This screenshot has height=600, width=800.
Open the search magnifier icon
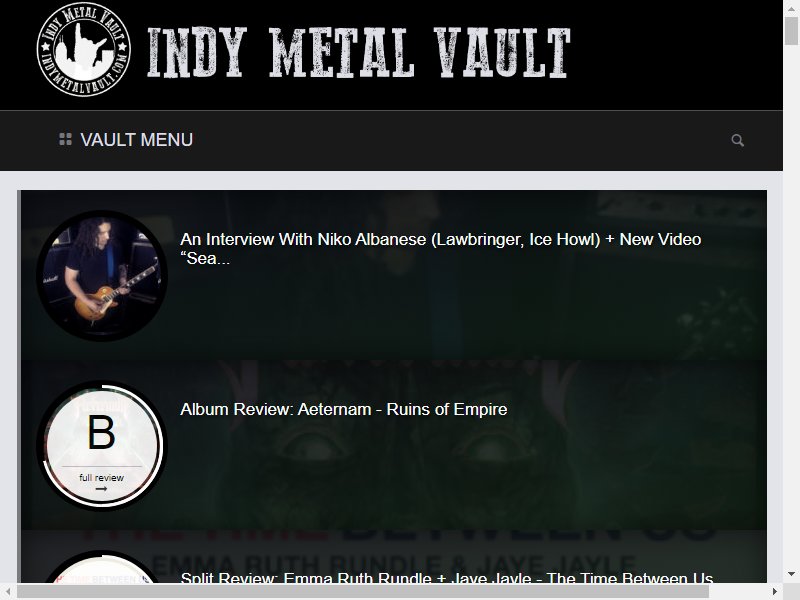[x=737, y=140]
